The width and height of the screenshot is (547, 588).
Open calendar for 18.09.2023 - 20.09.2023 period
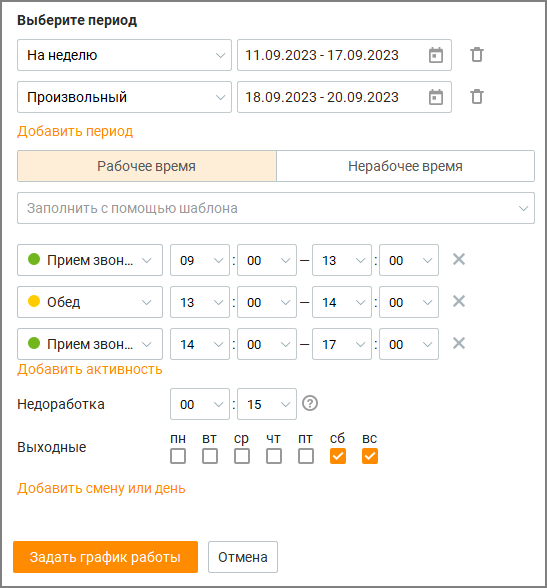pyautogui.click(x=436, y=97)
